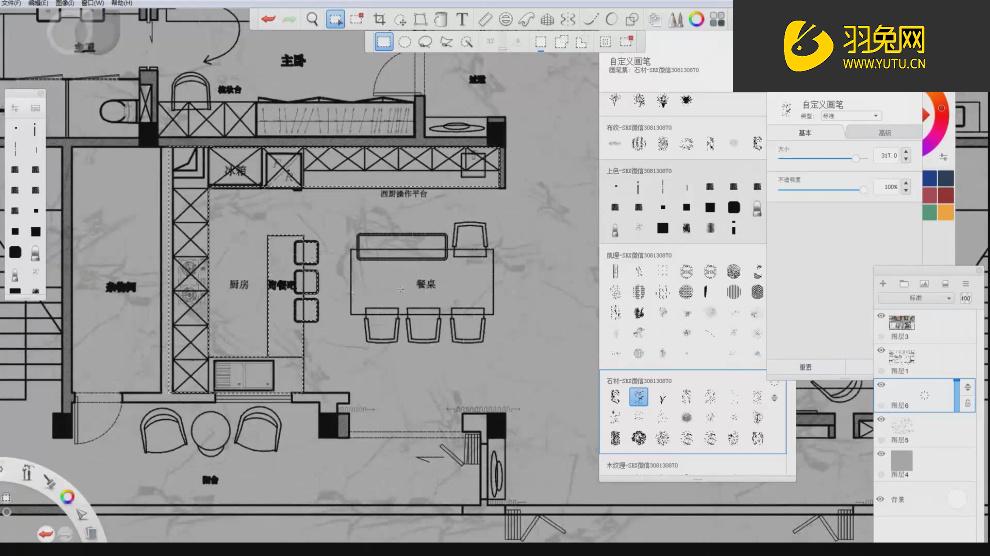Toggle visibility eye of layer 图层1
Screen dimensions: 990x556
tap(881, 350)
